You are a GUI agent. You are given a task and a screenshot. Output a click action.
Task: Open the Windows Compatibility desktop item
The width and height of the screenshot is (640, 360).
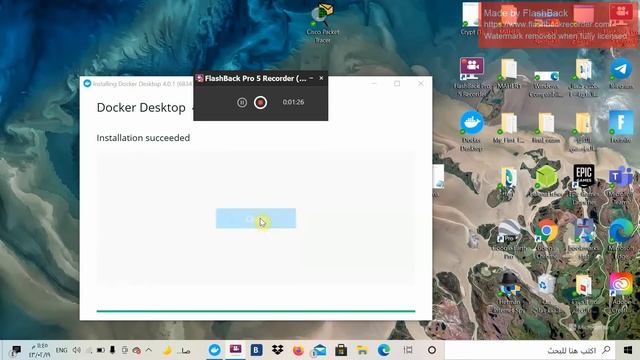pyautogui.click(x=546, y=84)
